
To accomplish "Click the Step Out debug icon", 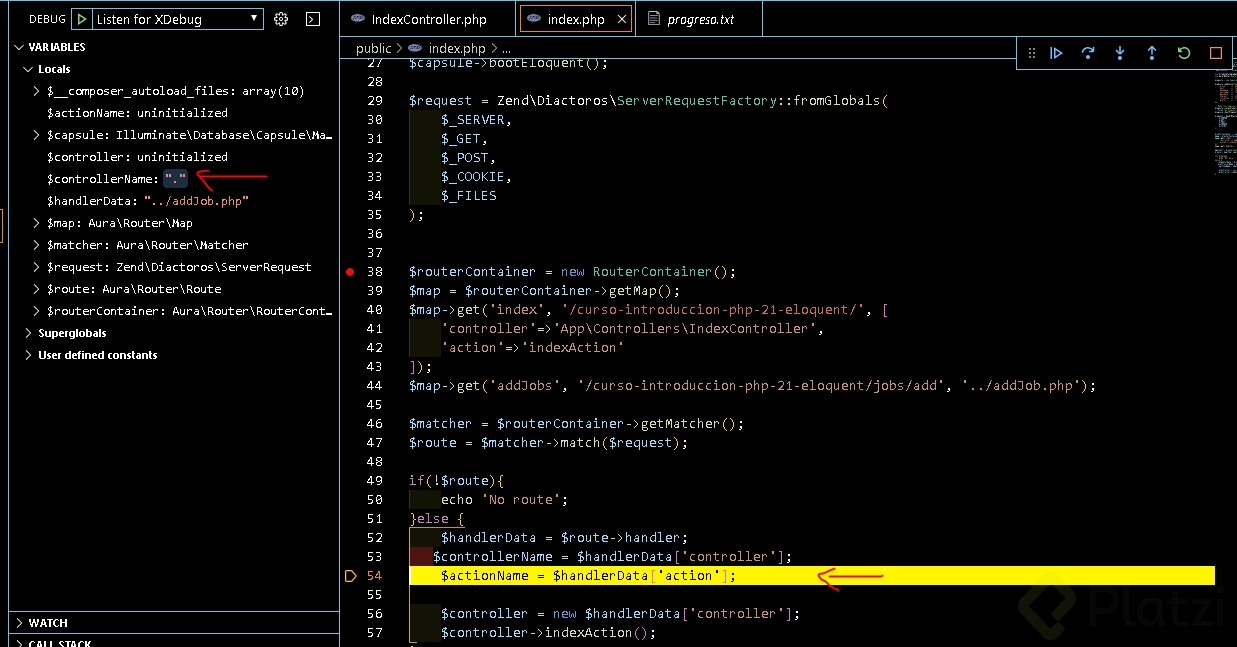I will 1152,53.
